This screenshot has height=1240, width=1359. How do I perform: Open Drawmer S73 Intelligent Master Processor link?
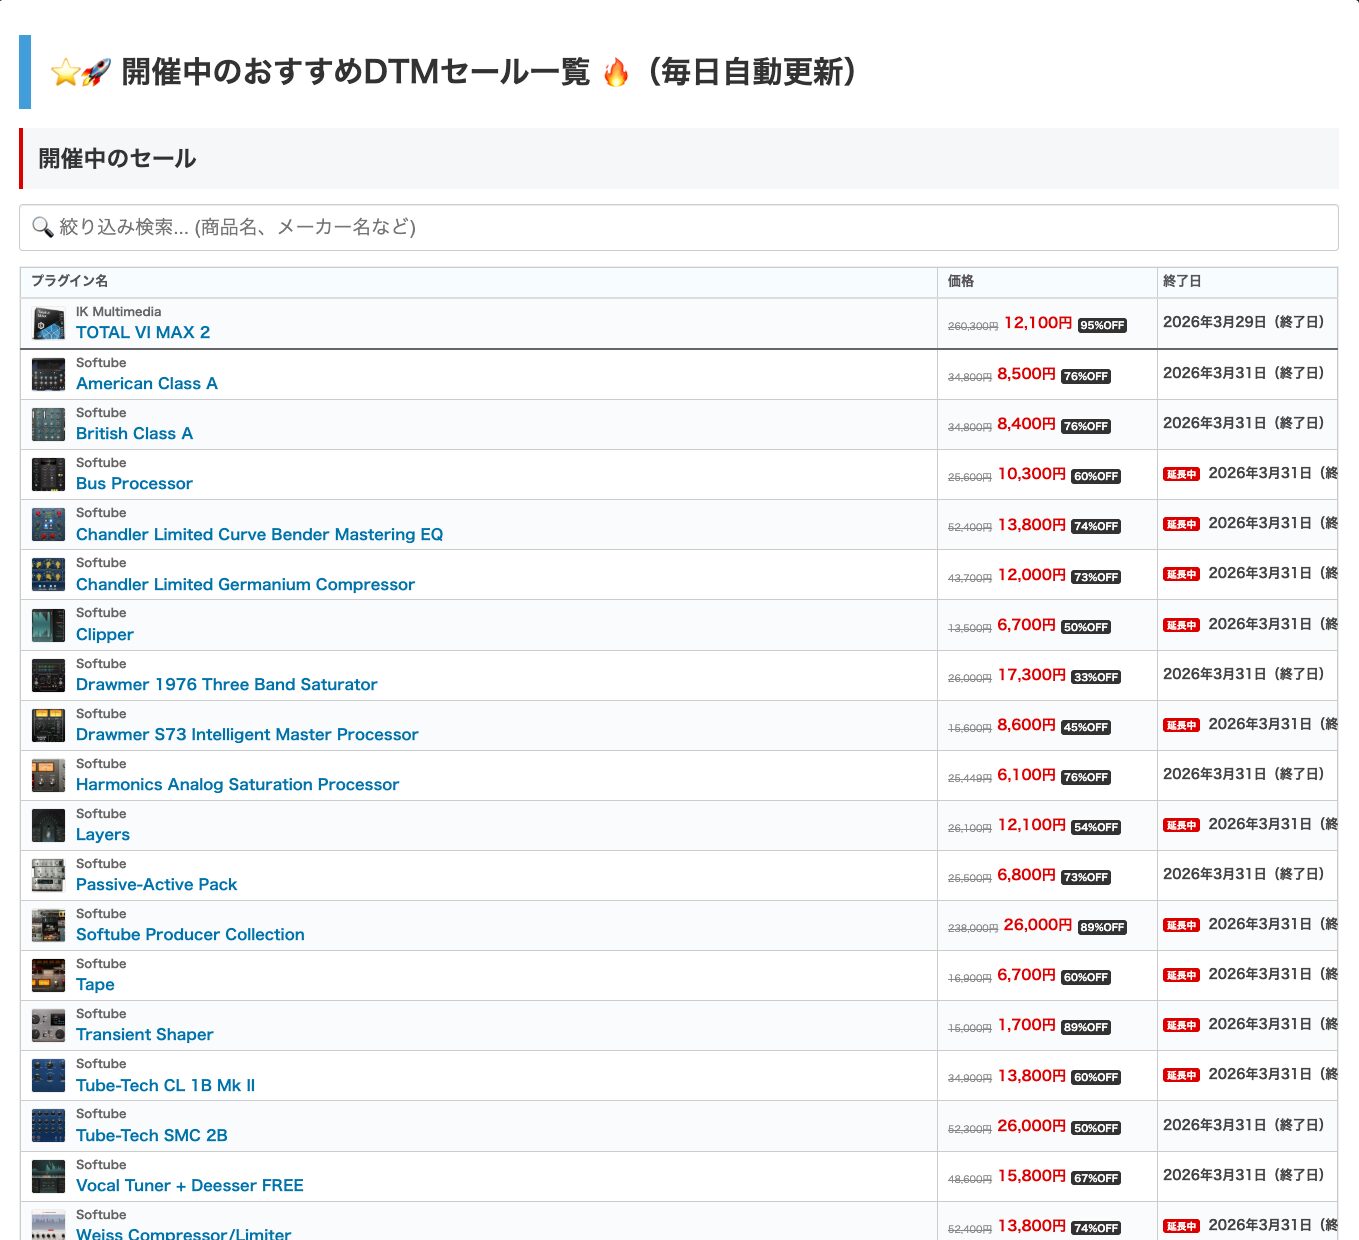click(247, 735)
